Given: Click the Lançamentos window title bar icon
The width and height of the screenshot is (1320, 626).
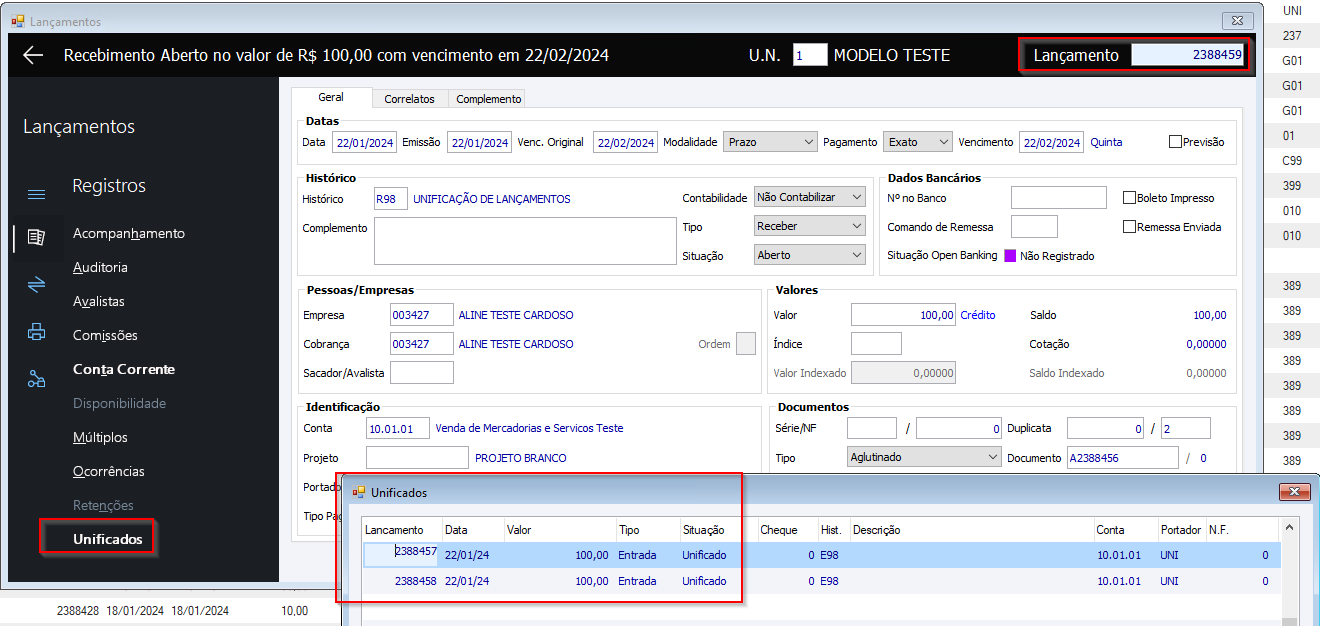Looking at the screenshot, I should click(x=17, y=21).
